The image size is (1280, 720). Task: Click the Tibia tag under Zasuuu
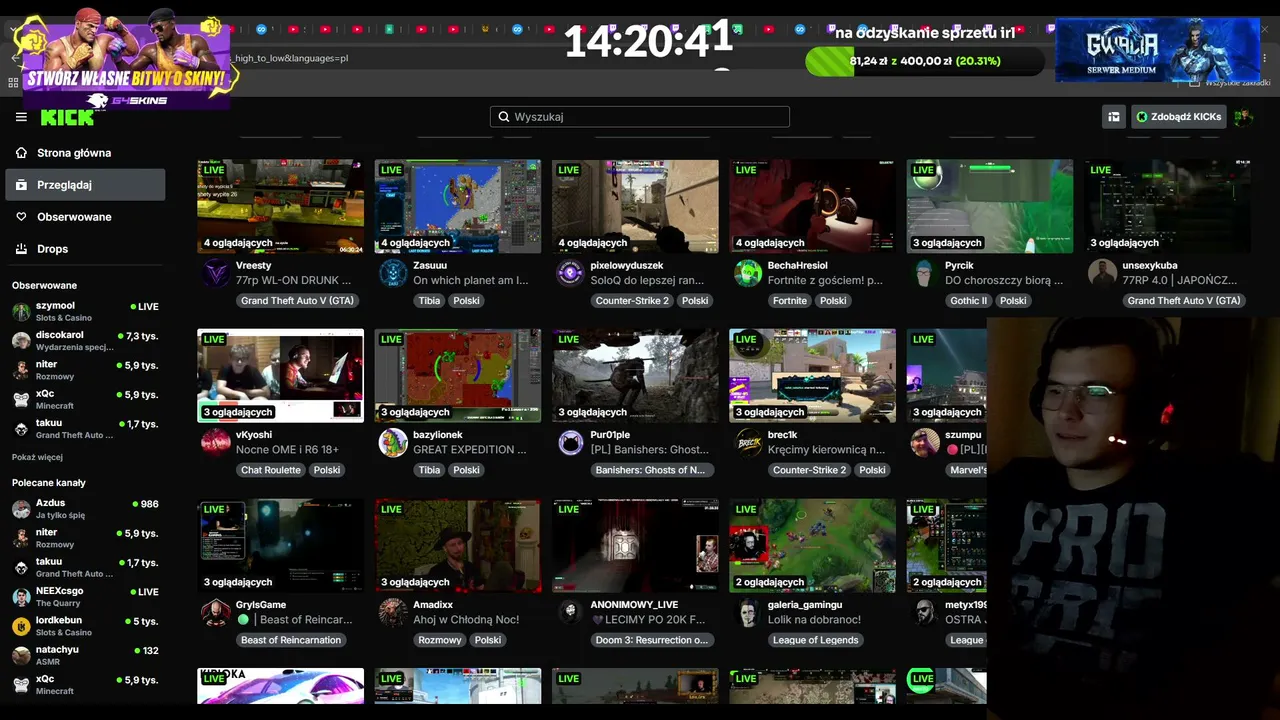pyautogui.click(x=429, y=301)
